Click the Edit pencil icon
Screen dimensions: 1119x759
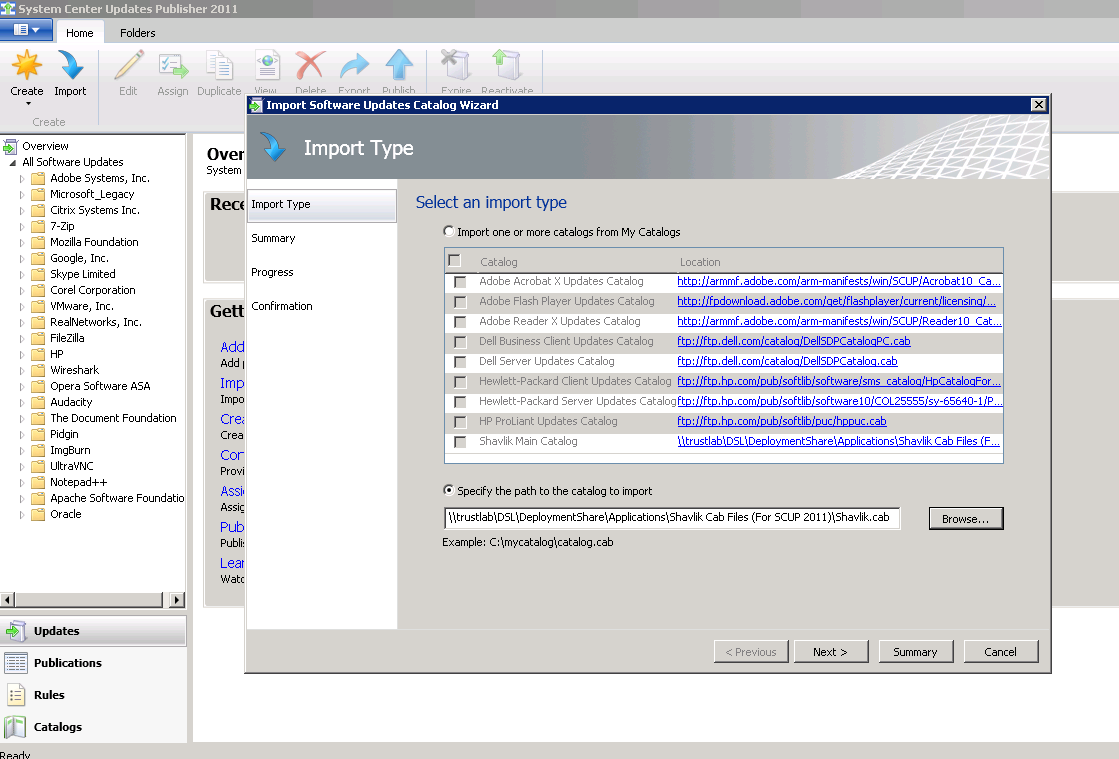coord(128,66)
